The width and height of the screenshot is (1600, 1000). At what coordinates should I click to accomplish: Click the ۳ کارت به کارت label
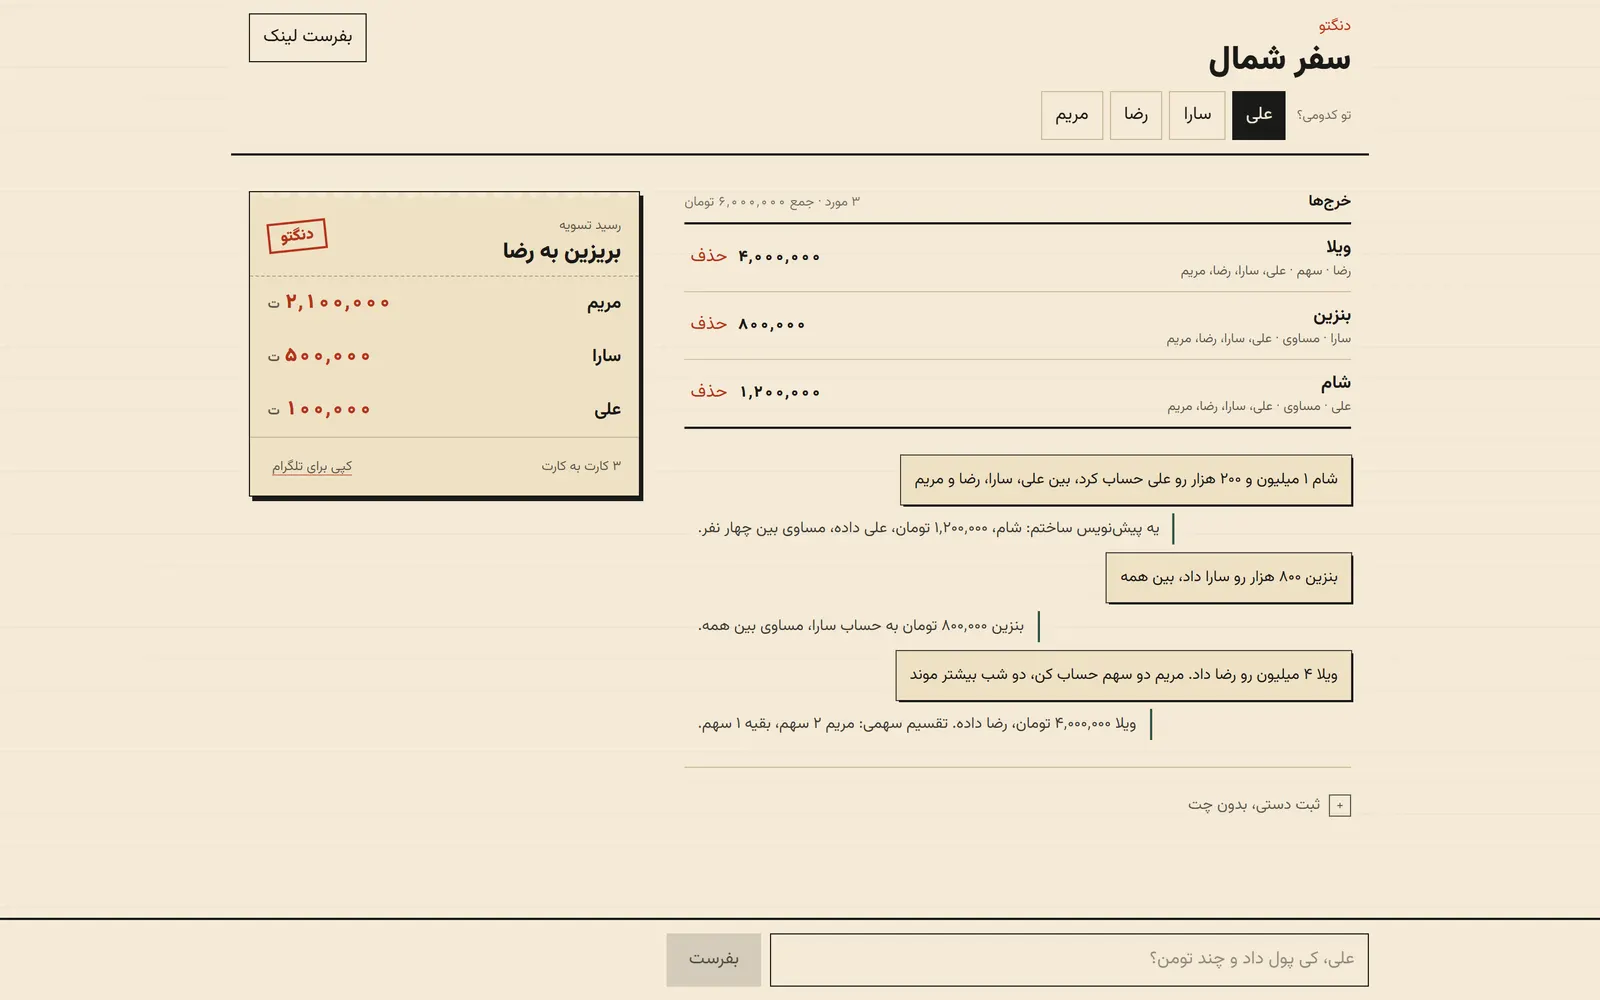tap(581, 466)
